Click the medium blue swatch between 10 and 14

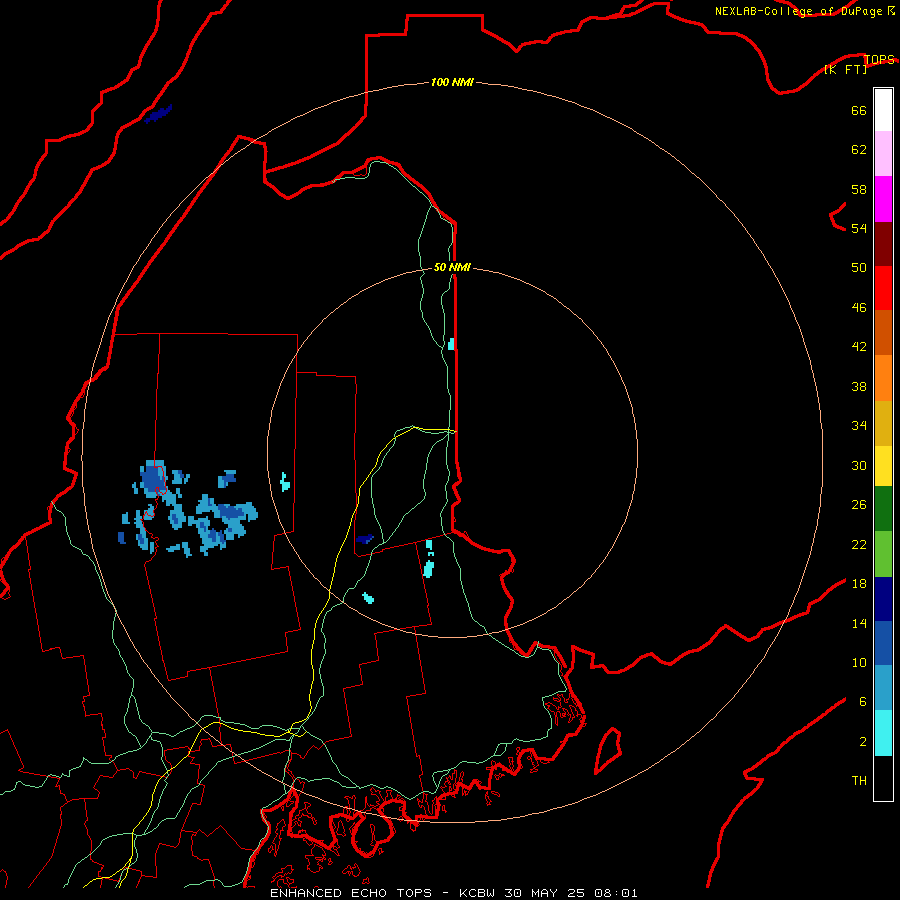coord(883,643)
